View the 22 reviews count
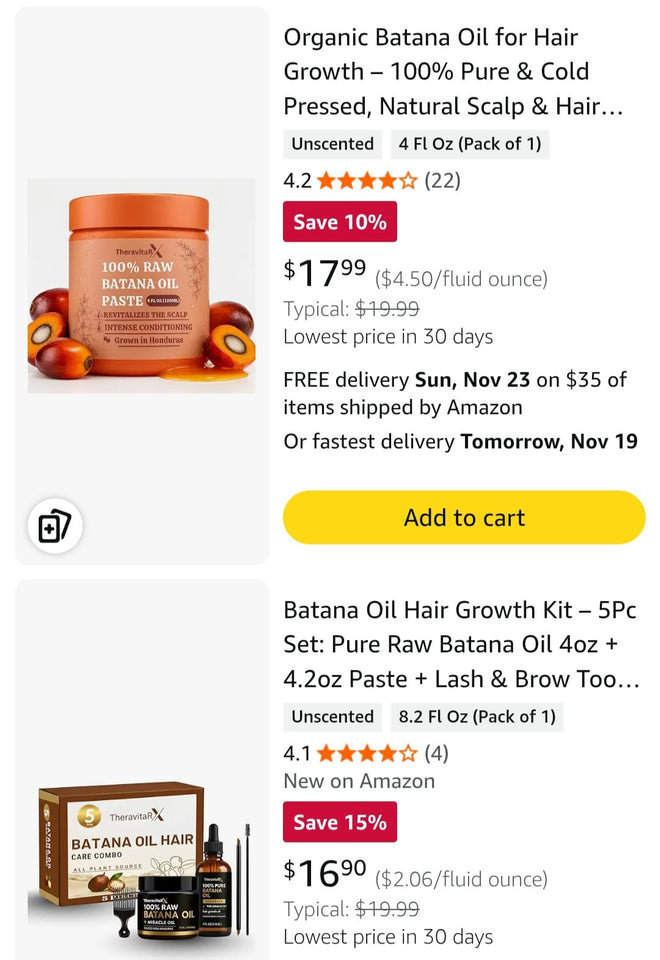The image size is (660, 960). 442,181
